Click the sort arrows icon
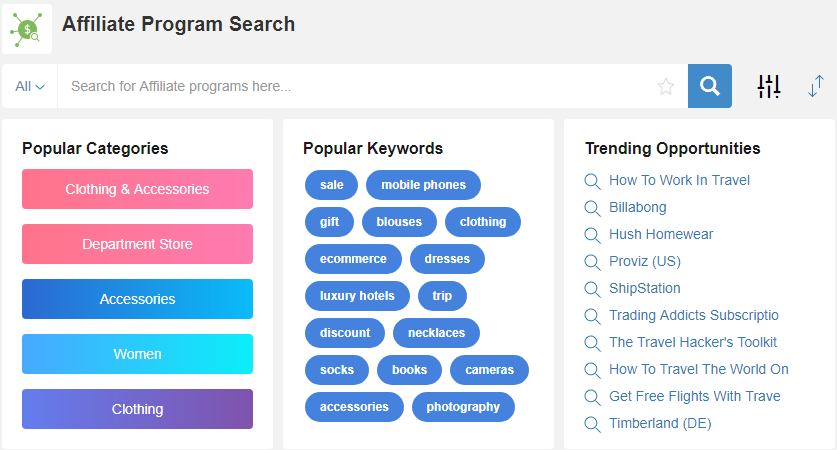Image resolution: width=837 pixels, height=450 pixels. click(816, 86)
